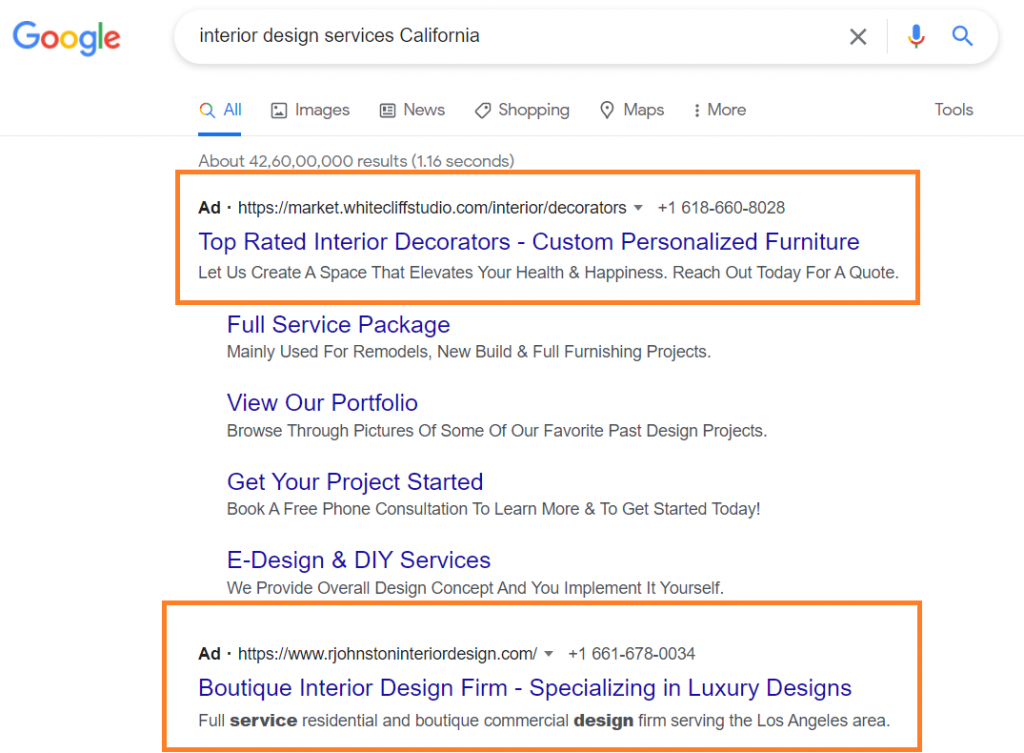1024x753 pixels.
Task: Open the Maps tab
Action: point(632,110)
